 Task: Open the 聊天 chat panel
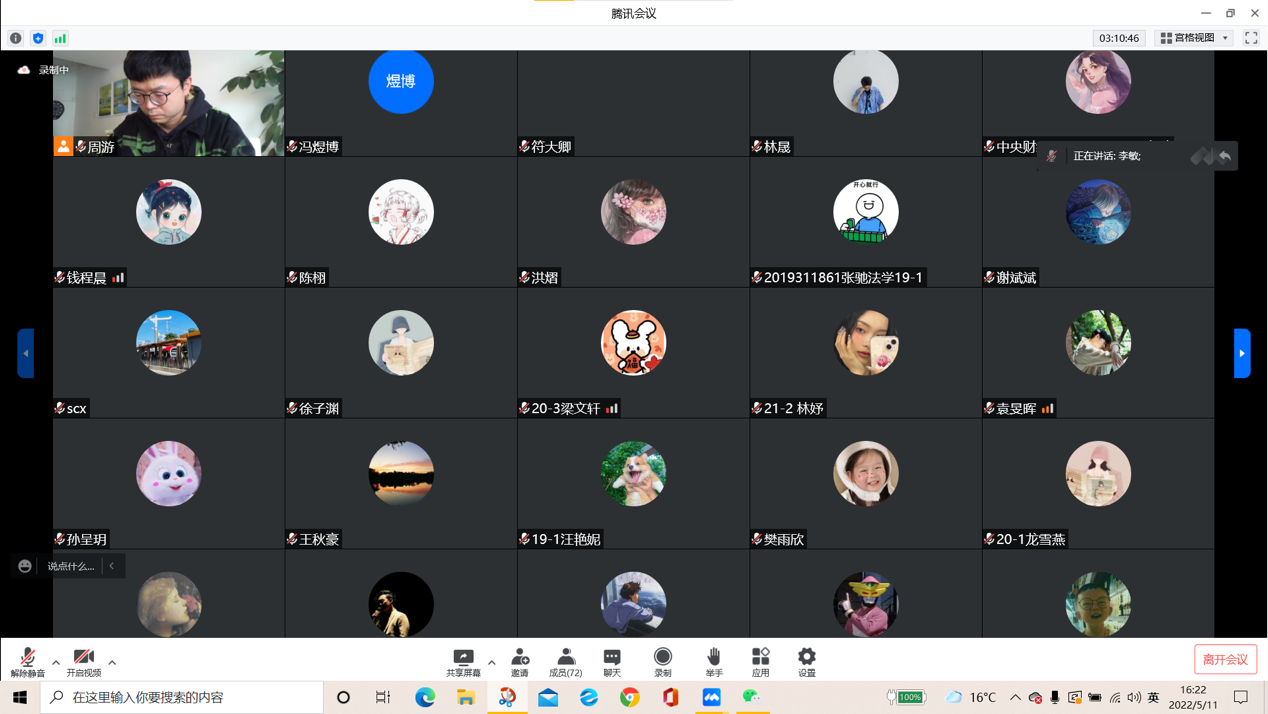click(612, 661)
